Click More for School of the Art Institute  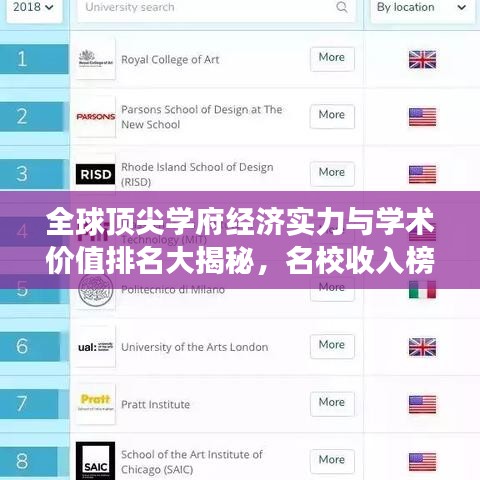[x=332, y=461]
